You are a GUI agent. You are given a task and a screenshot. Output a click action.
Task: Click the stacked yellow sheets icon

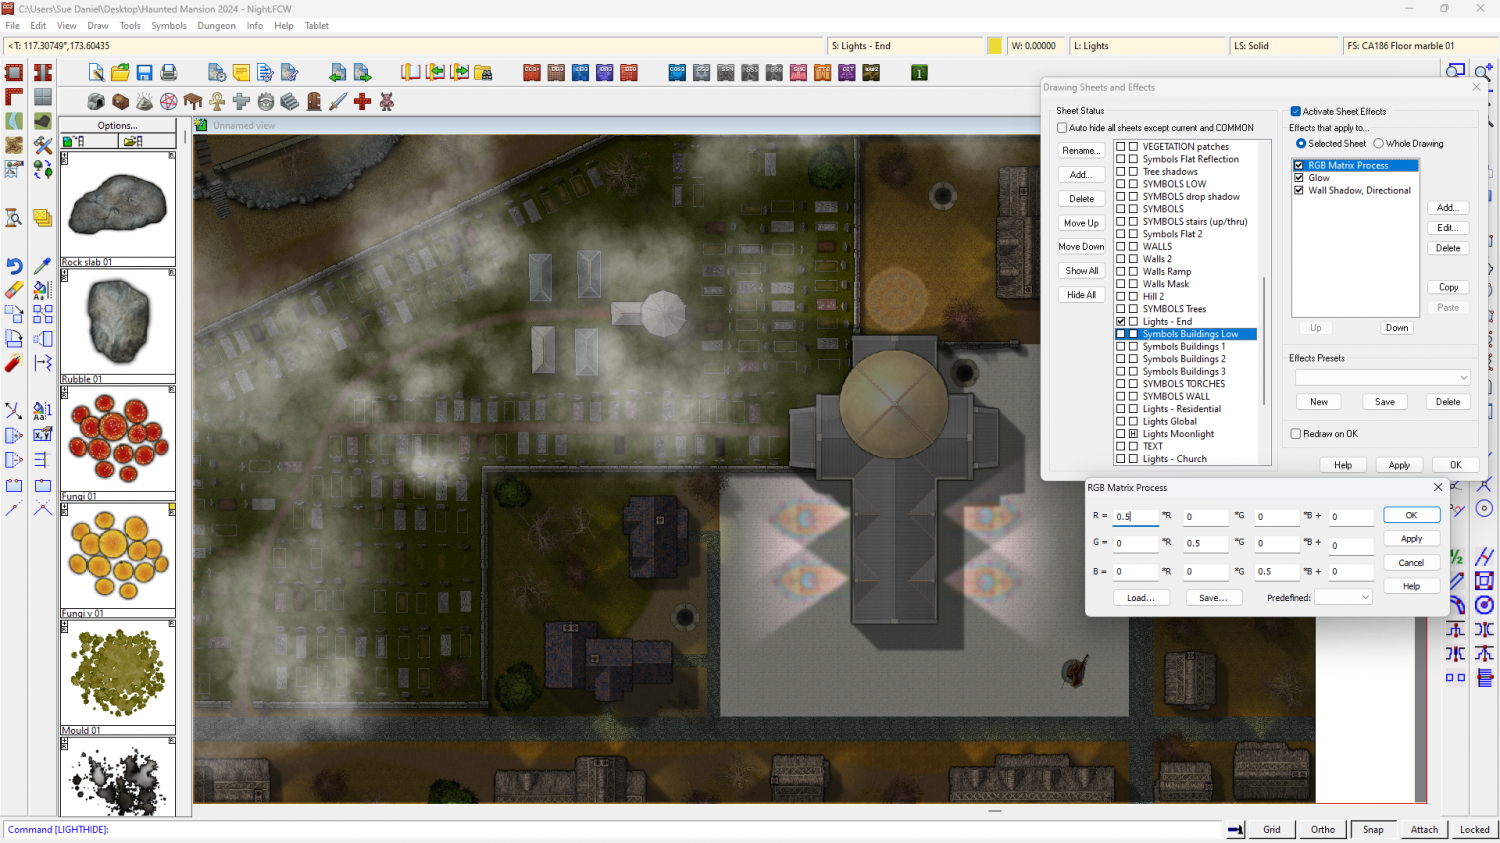[42, 218]
